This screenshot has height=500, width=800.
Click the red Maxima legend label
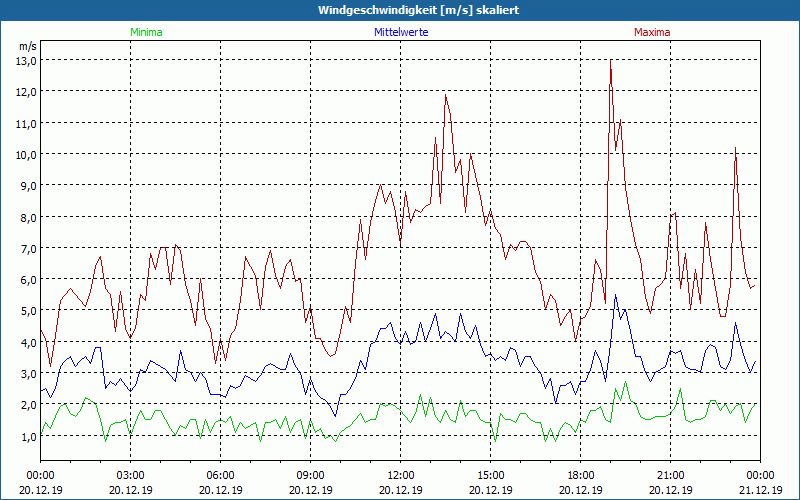[652, 32]
